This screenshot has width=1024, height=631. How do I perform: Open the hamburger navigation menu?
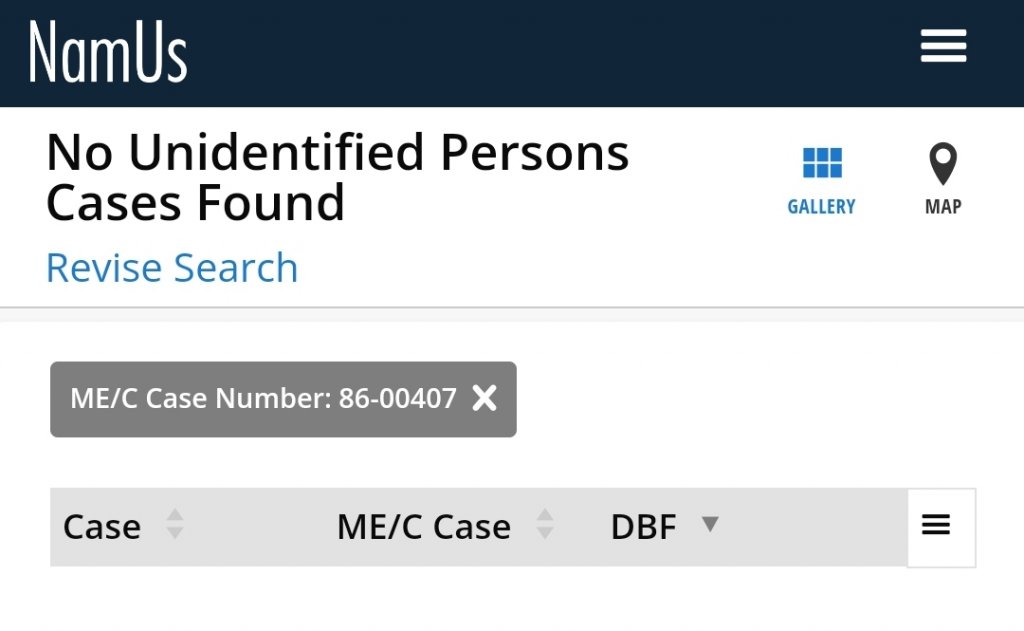[x=943, y=46]
